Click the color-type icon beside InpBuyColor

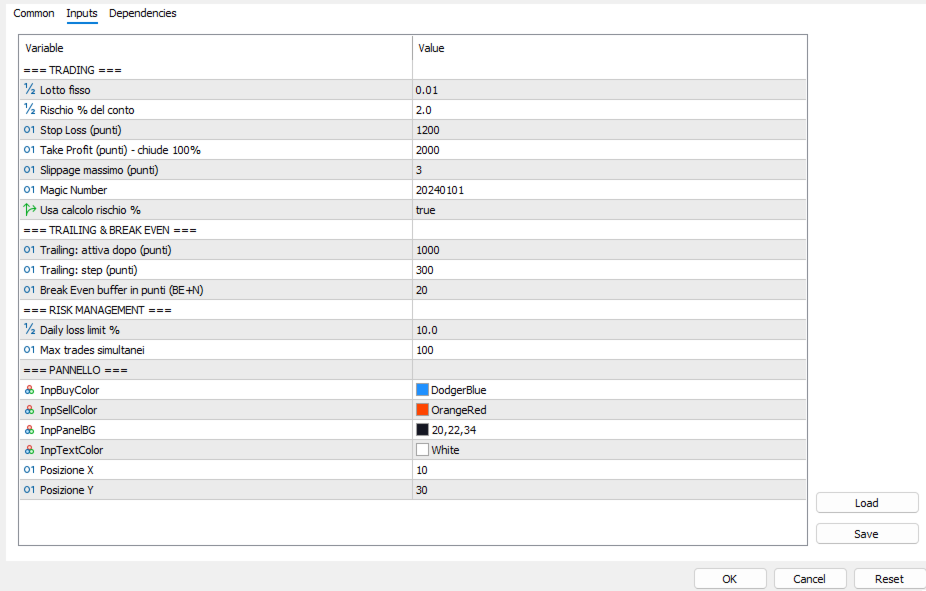pyautogui.click(x=29, y=390)
